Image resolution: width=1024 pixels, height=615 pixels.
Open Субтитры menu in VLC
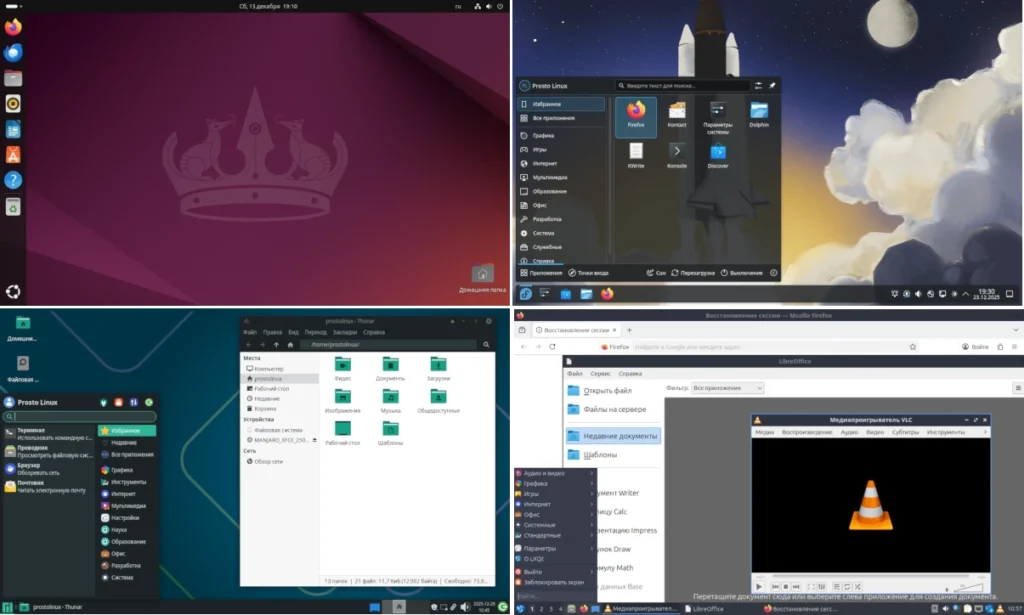coord(905,432)
